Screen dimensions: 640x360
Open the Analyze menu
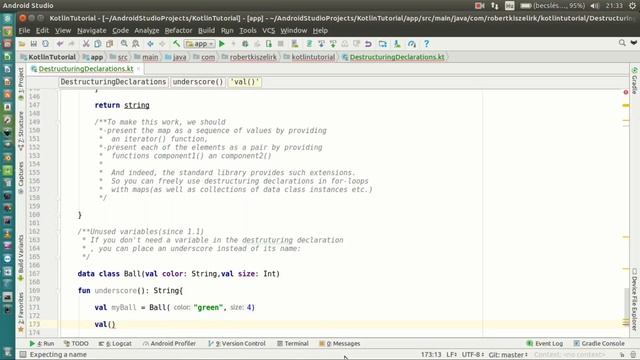[x=147, y=31]
